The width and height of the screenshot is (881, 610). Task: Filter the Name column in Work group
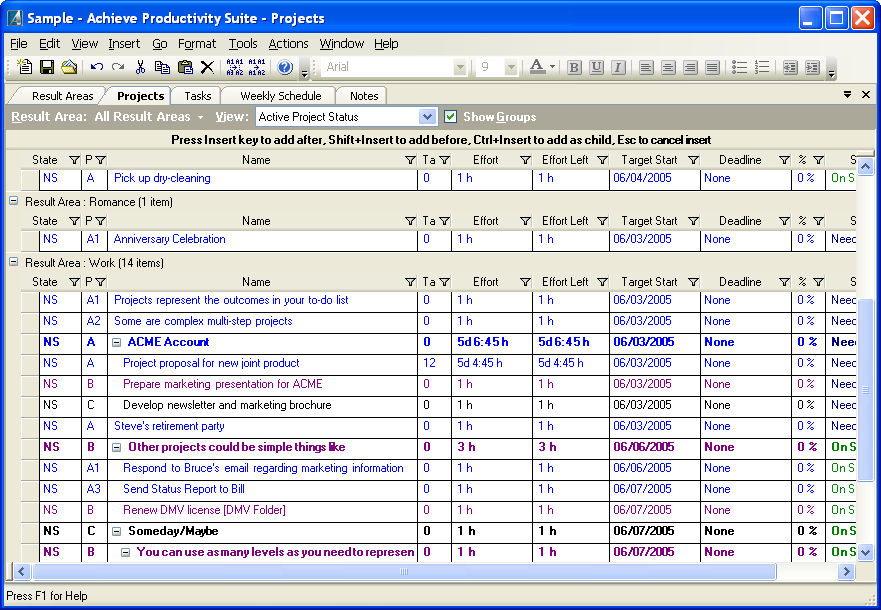point(411,282)
